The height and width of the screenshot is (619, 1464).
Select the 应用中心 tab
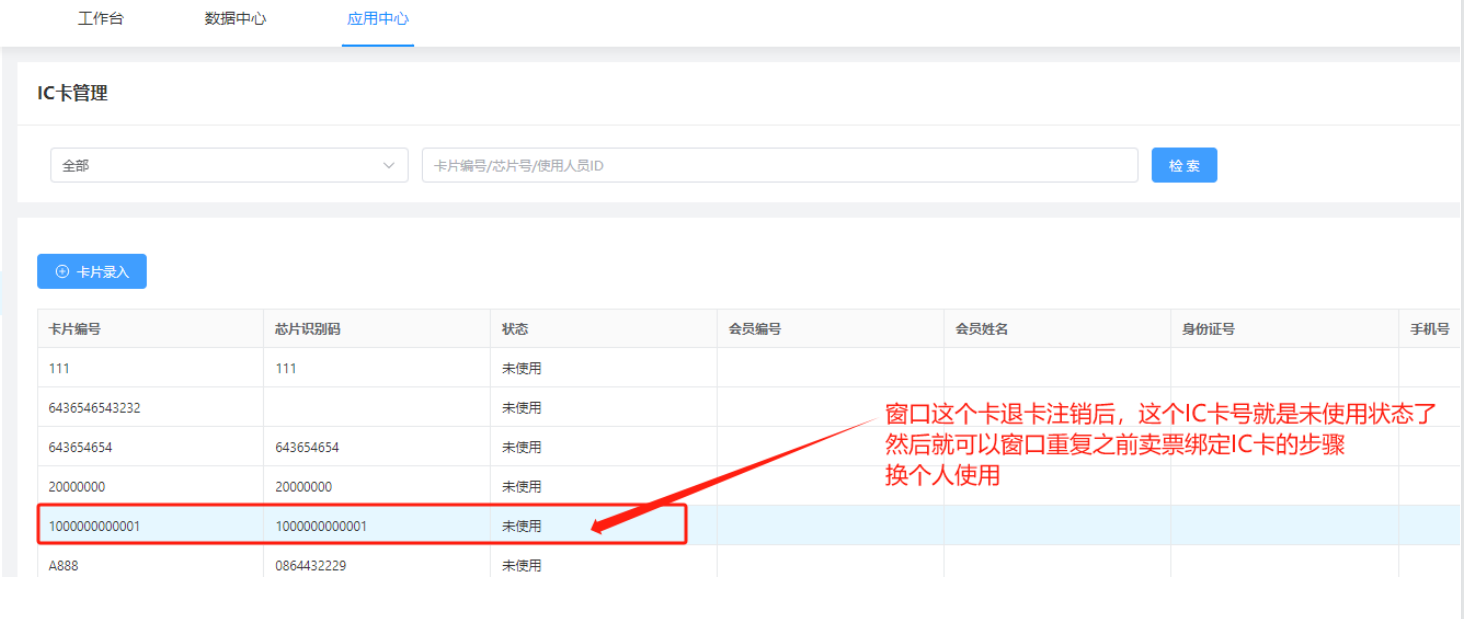click(x=377, y=19)
